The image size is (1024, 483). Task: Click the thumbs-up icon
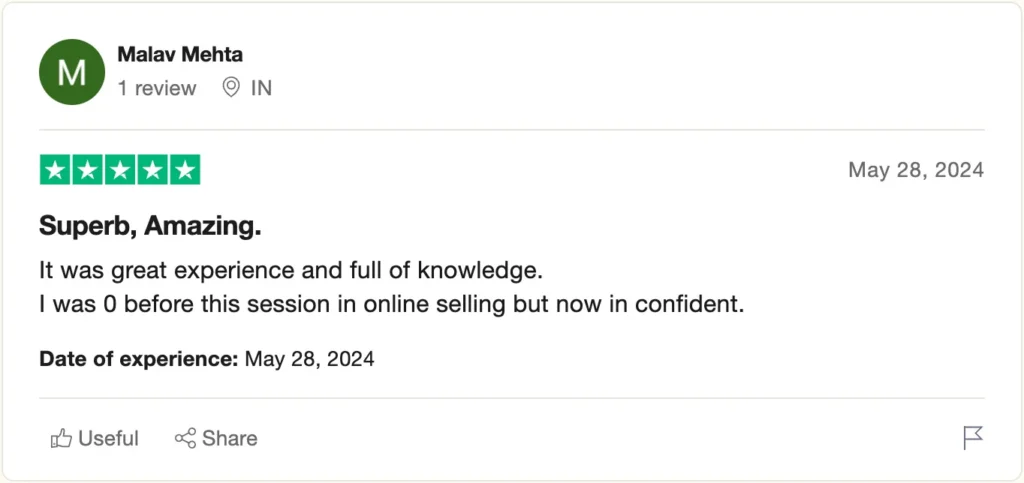pos(61,438)
